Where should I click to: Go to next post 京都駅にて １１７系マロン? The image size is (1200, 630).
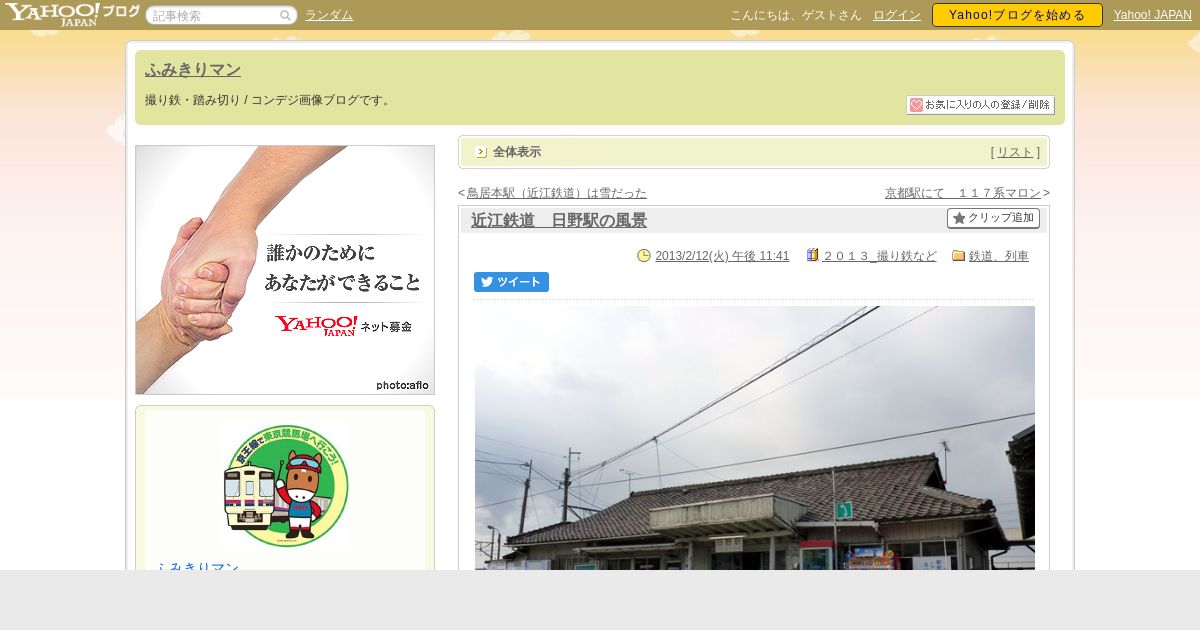tap(963, 193)
